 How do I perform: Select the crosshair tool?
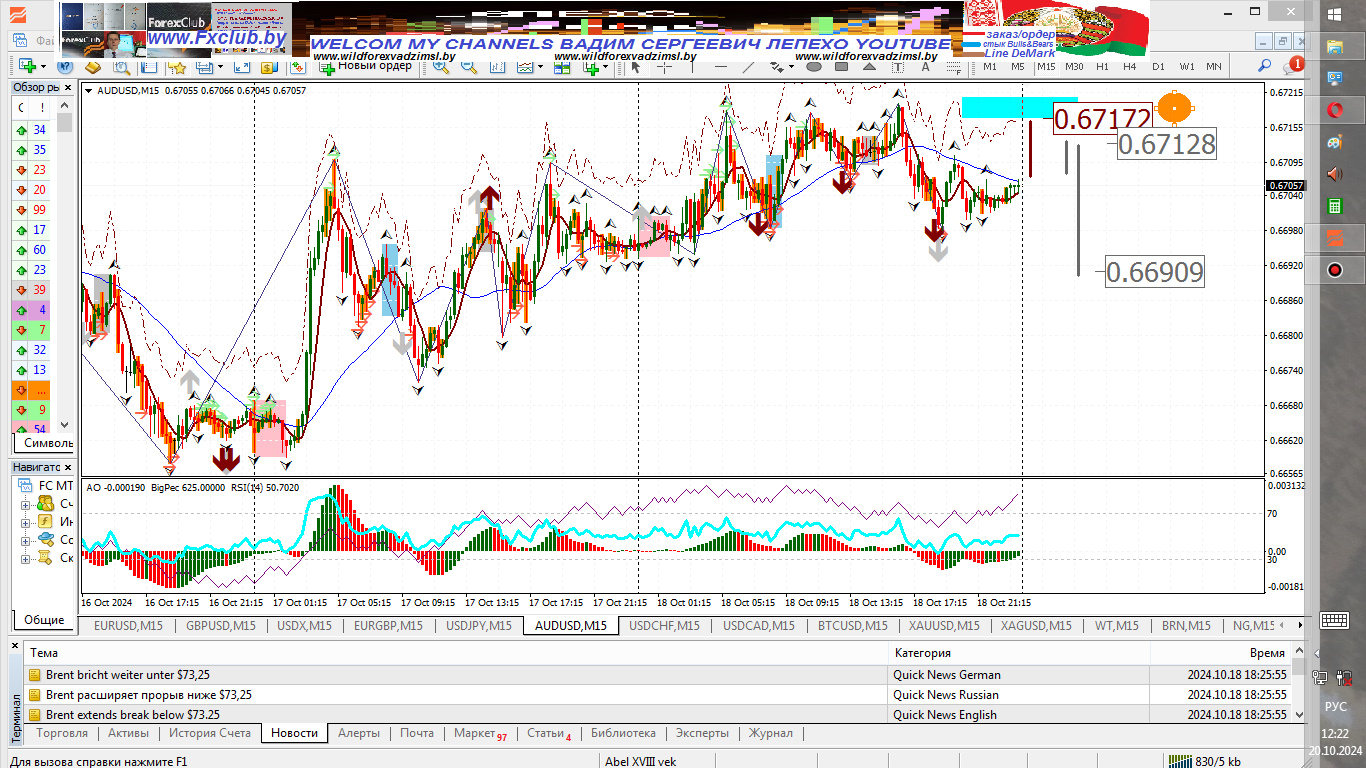pyautogui.click(x=663, y=67)
